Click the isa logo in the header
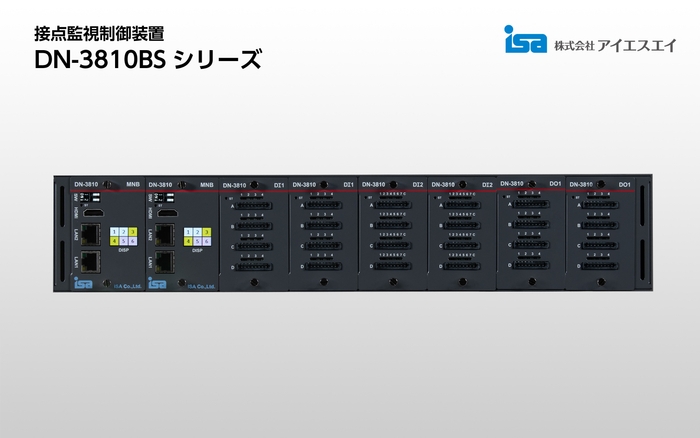Image resolution: width=700 pixels, height=438 pixels. pos(525,39)
